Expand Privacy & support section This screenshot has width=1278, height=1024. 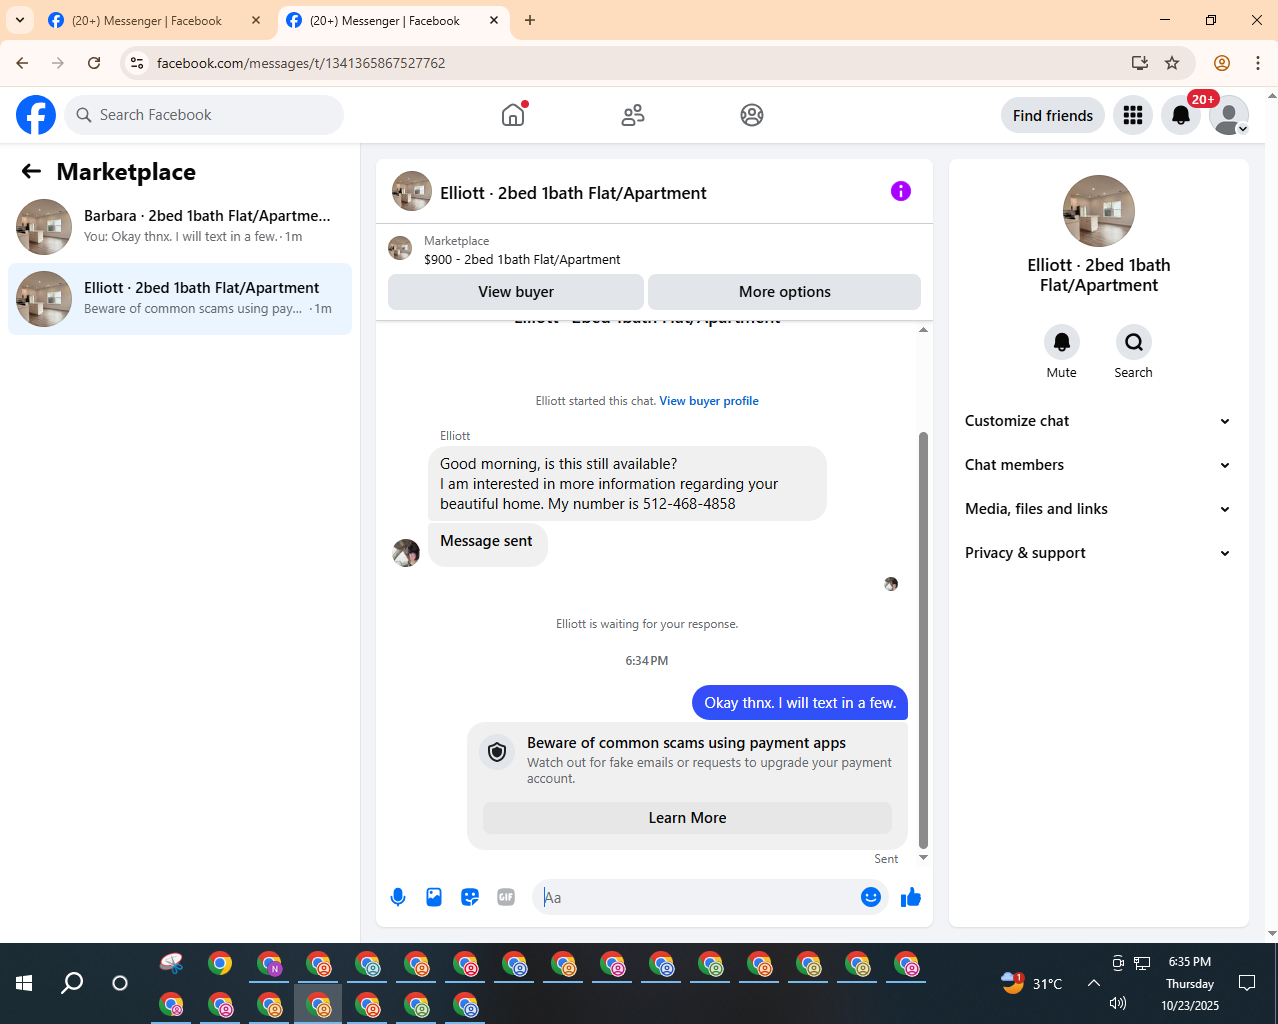(1098, 553)
